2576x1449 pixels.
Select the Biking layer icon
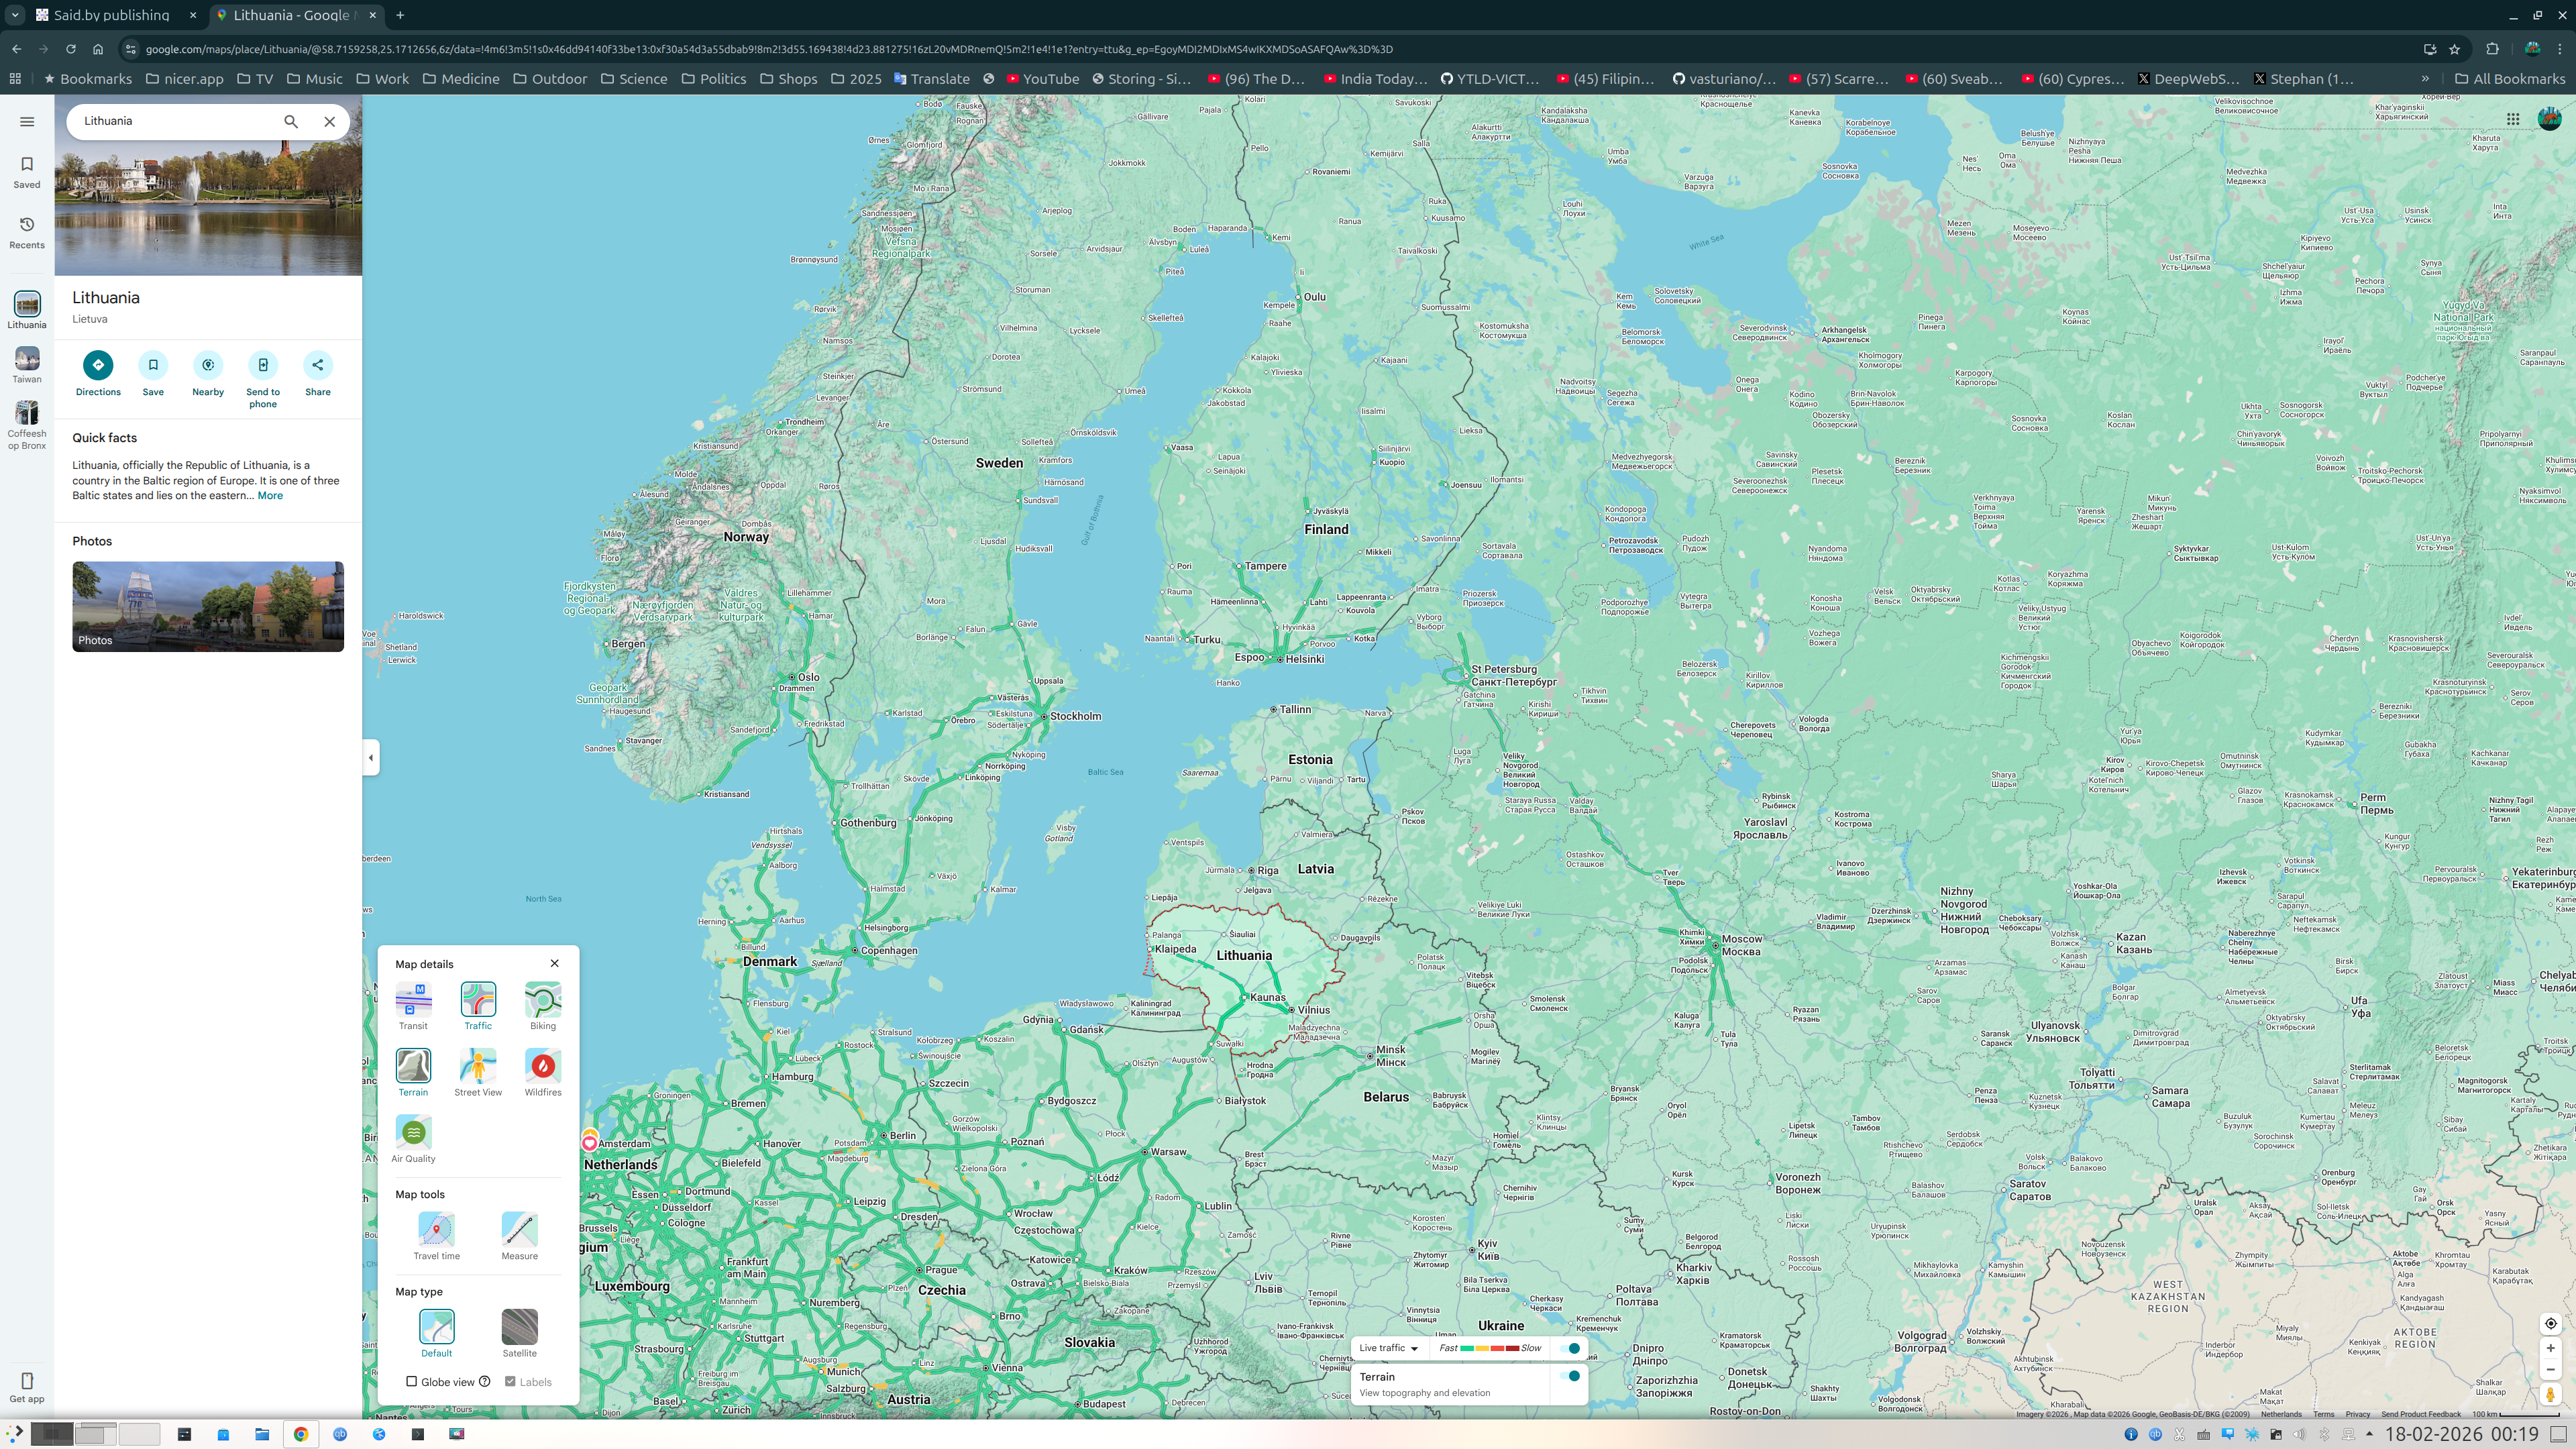click(543, 999)
